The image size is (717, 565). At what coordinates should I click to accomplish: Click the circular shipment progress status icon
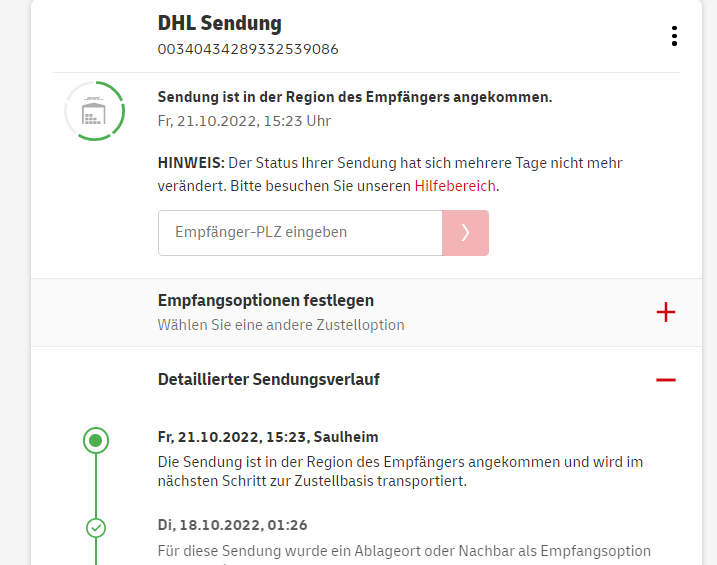coord(95,111)
